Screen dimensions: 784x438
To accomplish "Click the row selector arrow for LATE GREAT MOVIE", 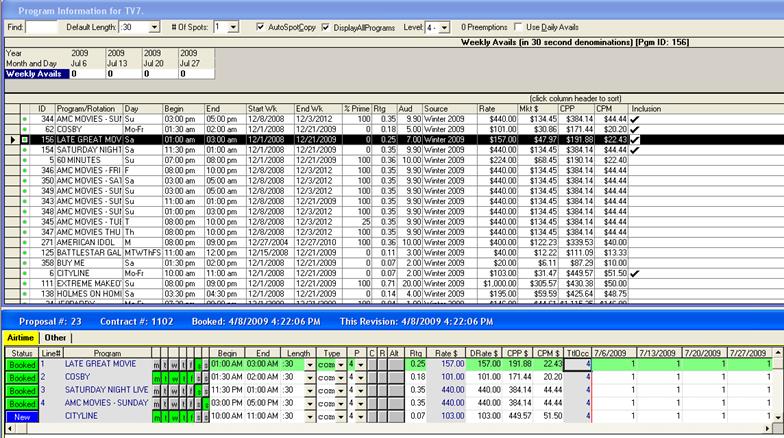I will [x=12, y=139].
